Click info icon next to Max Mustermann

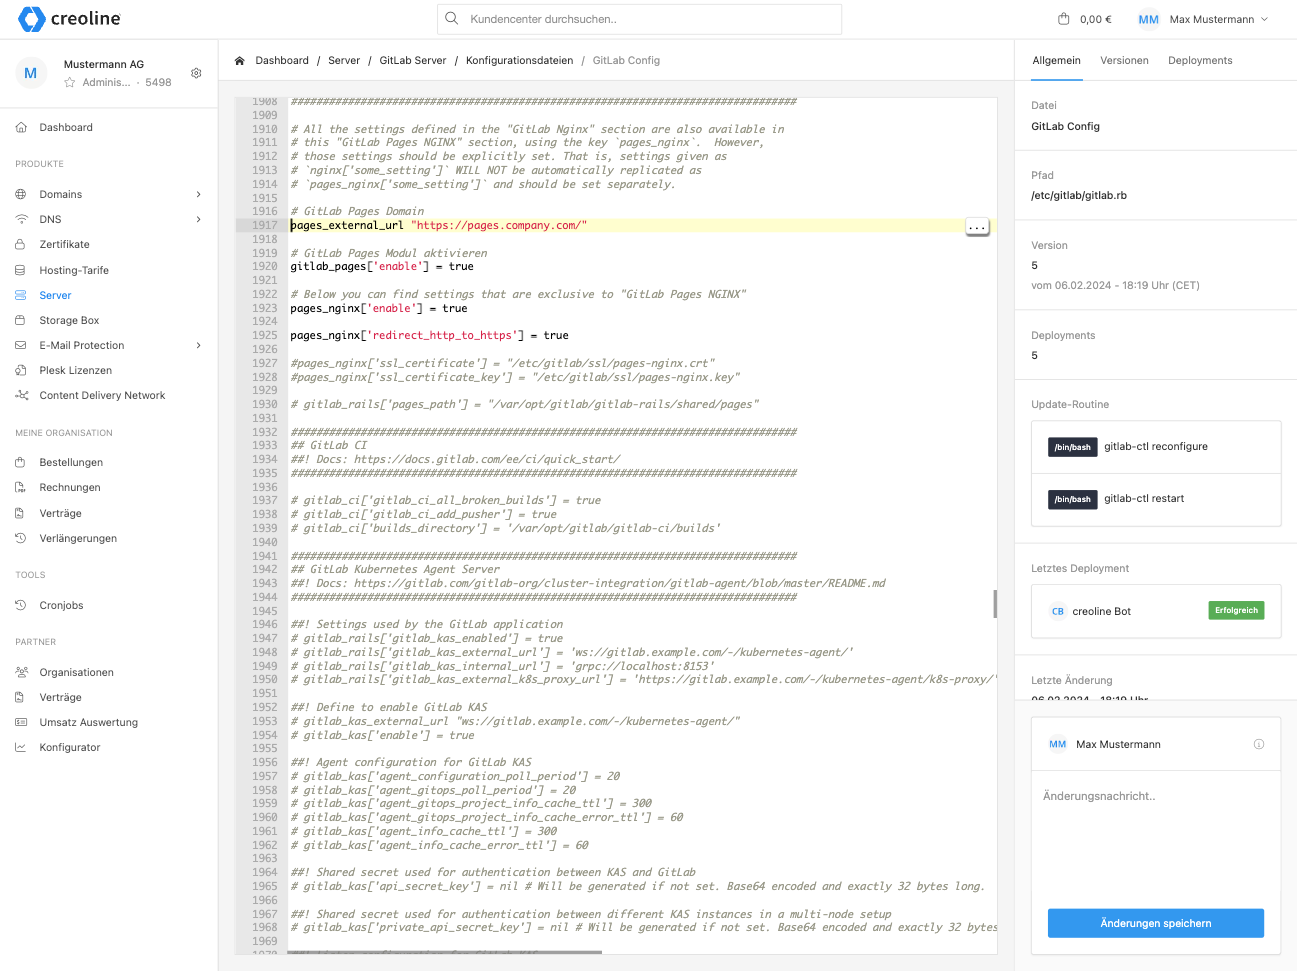pyautogui.click(x=1259, y=744)
